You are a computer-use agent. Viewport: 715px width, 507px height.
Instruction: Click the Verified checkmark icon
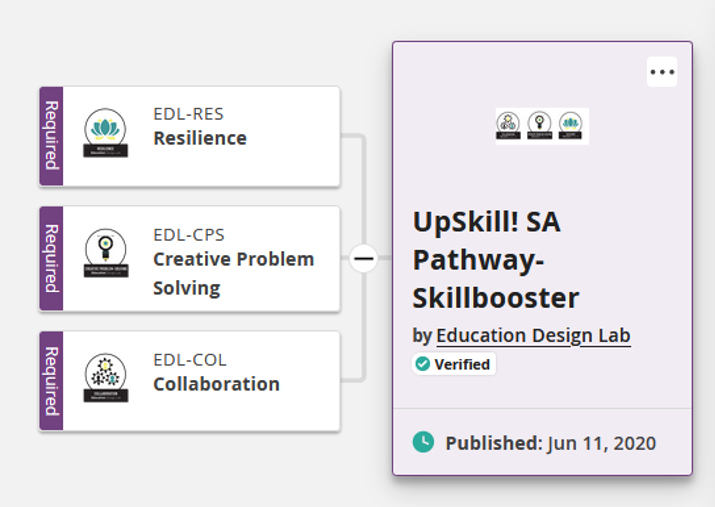click(423, 364)
